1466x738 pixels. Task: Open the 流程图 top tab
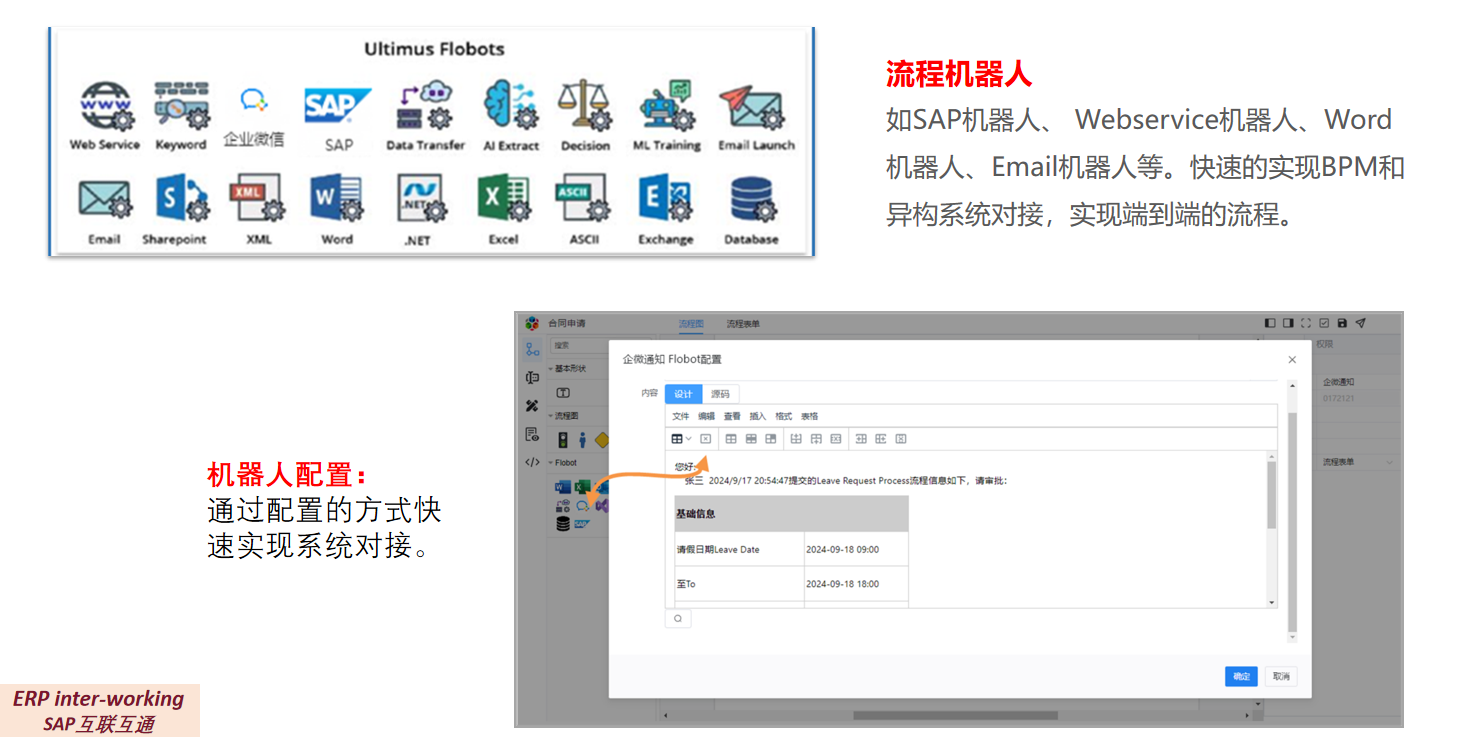(x=691, y=324)
